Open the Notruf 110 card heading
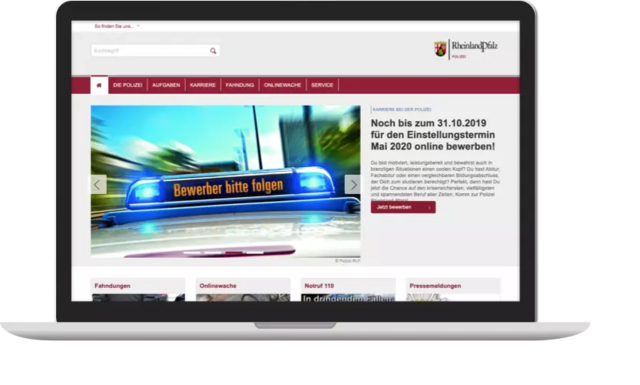The width and height of the screenshot is (640, 385). pos(319,286)
